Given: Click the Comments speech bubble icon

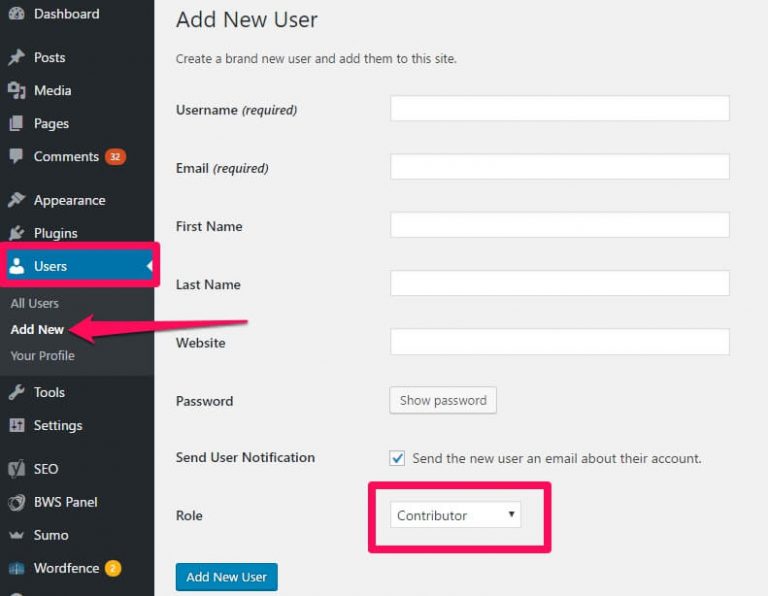Looking at the screenshot, I should click(16, 156).
